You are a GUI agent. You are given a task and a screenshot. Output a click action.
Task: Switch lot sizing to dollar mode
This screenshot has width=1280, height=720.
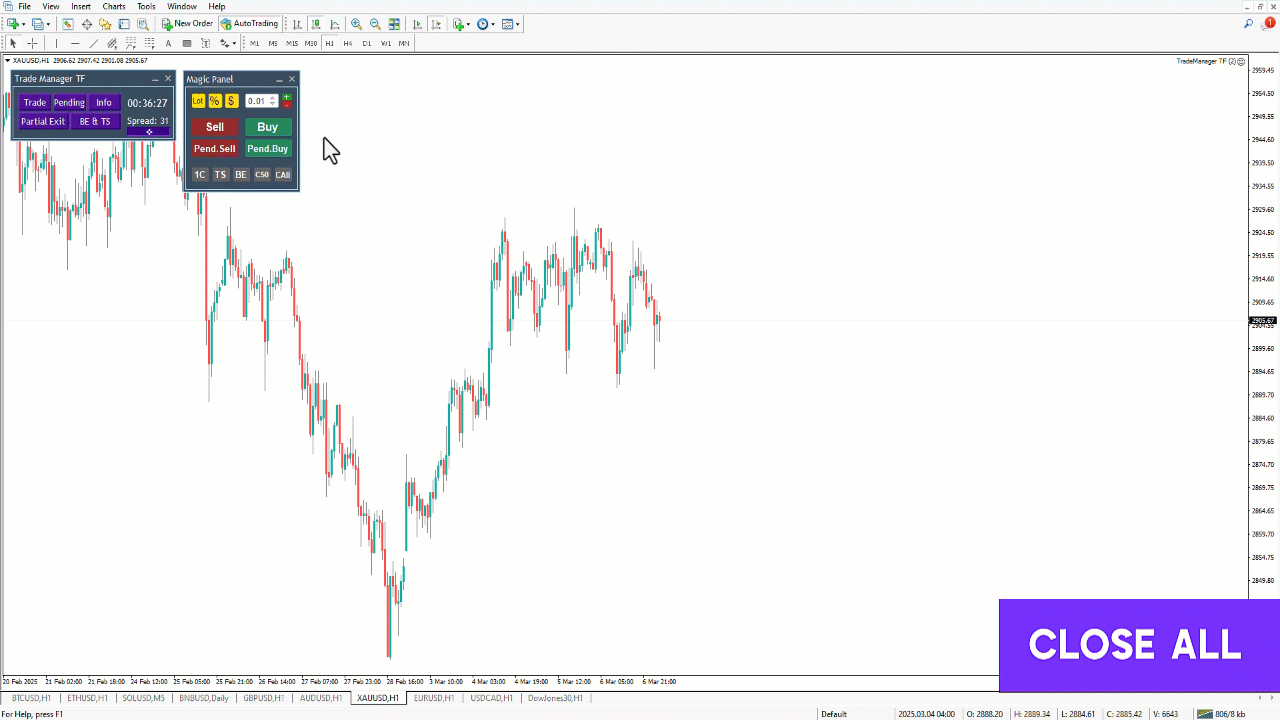tap(231, 100)
